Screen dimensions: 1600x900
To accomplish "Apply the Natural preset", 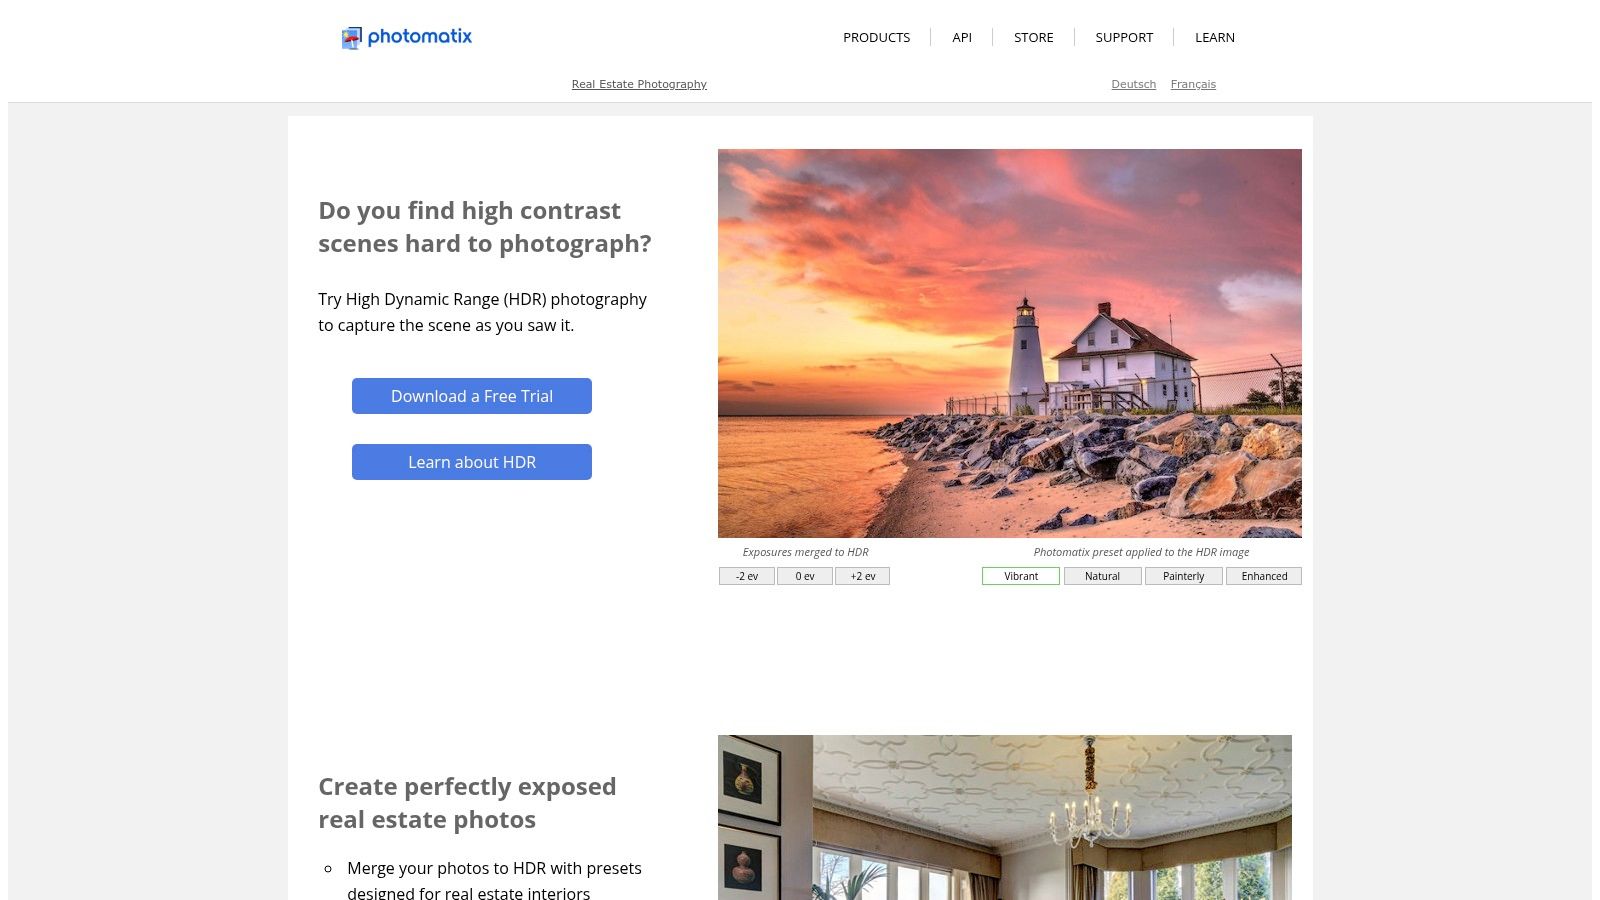I will (x=1102, y=576).
